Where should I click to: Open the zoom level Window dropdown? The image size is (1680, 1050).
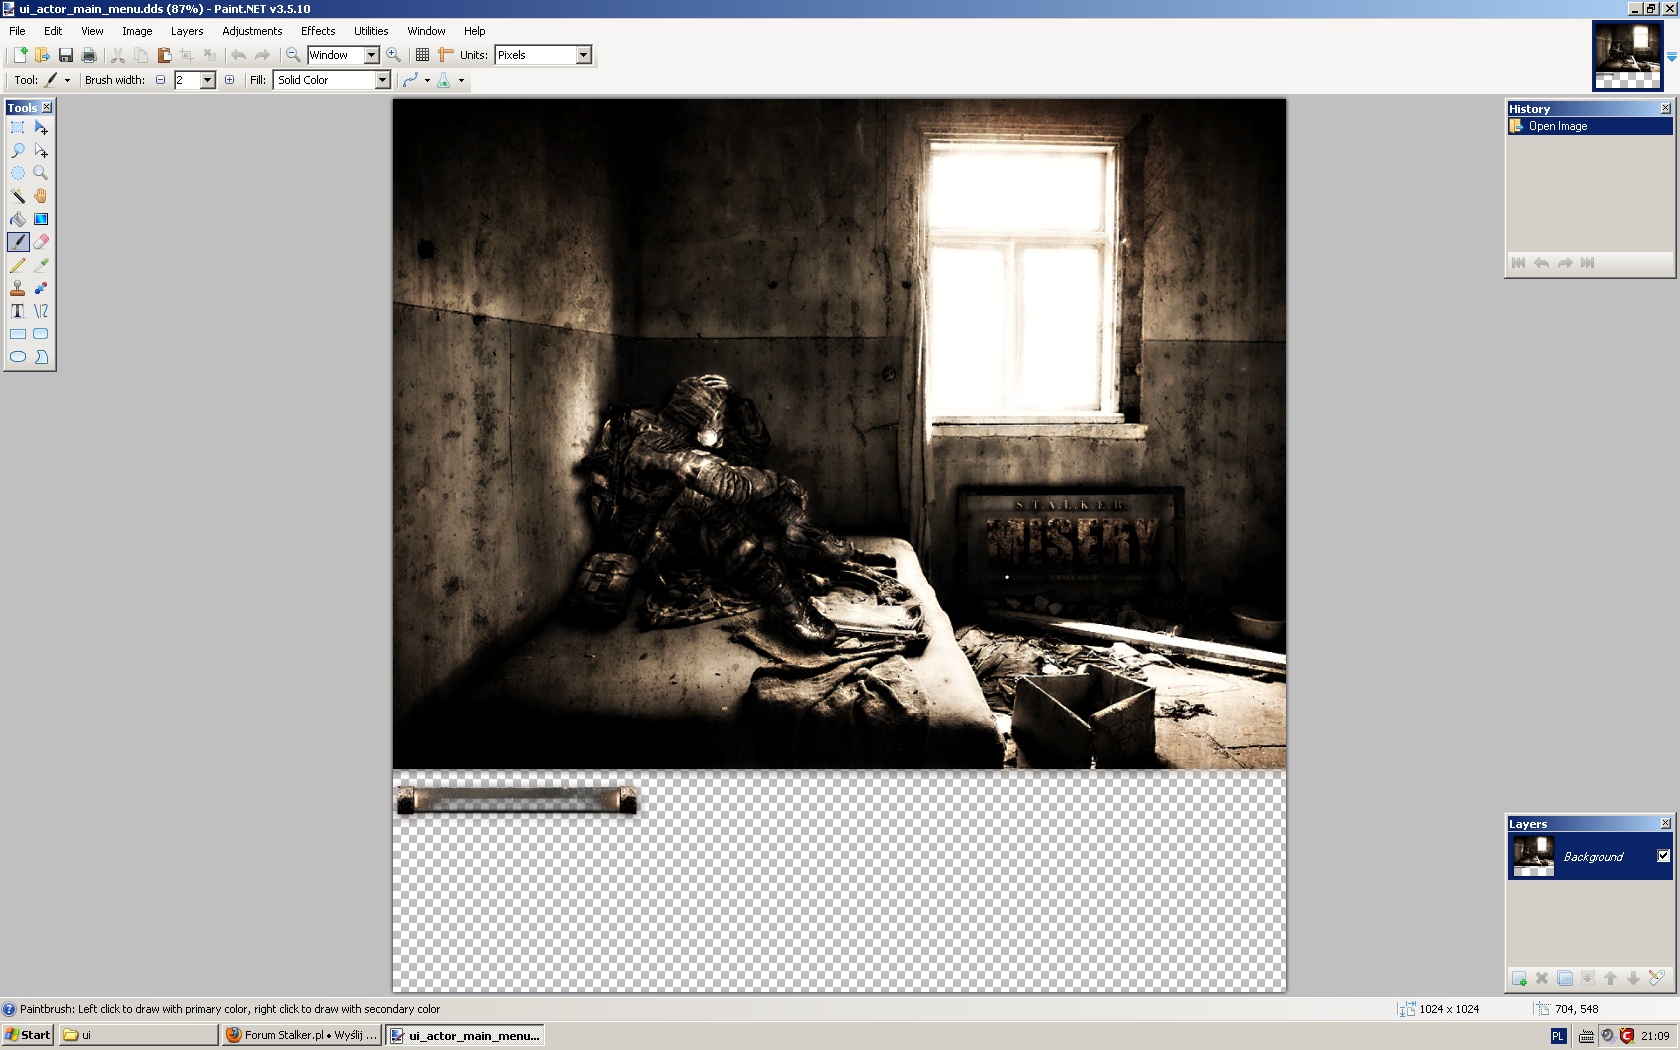click(372, 55)
